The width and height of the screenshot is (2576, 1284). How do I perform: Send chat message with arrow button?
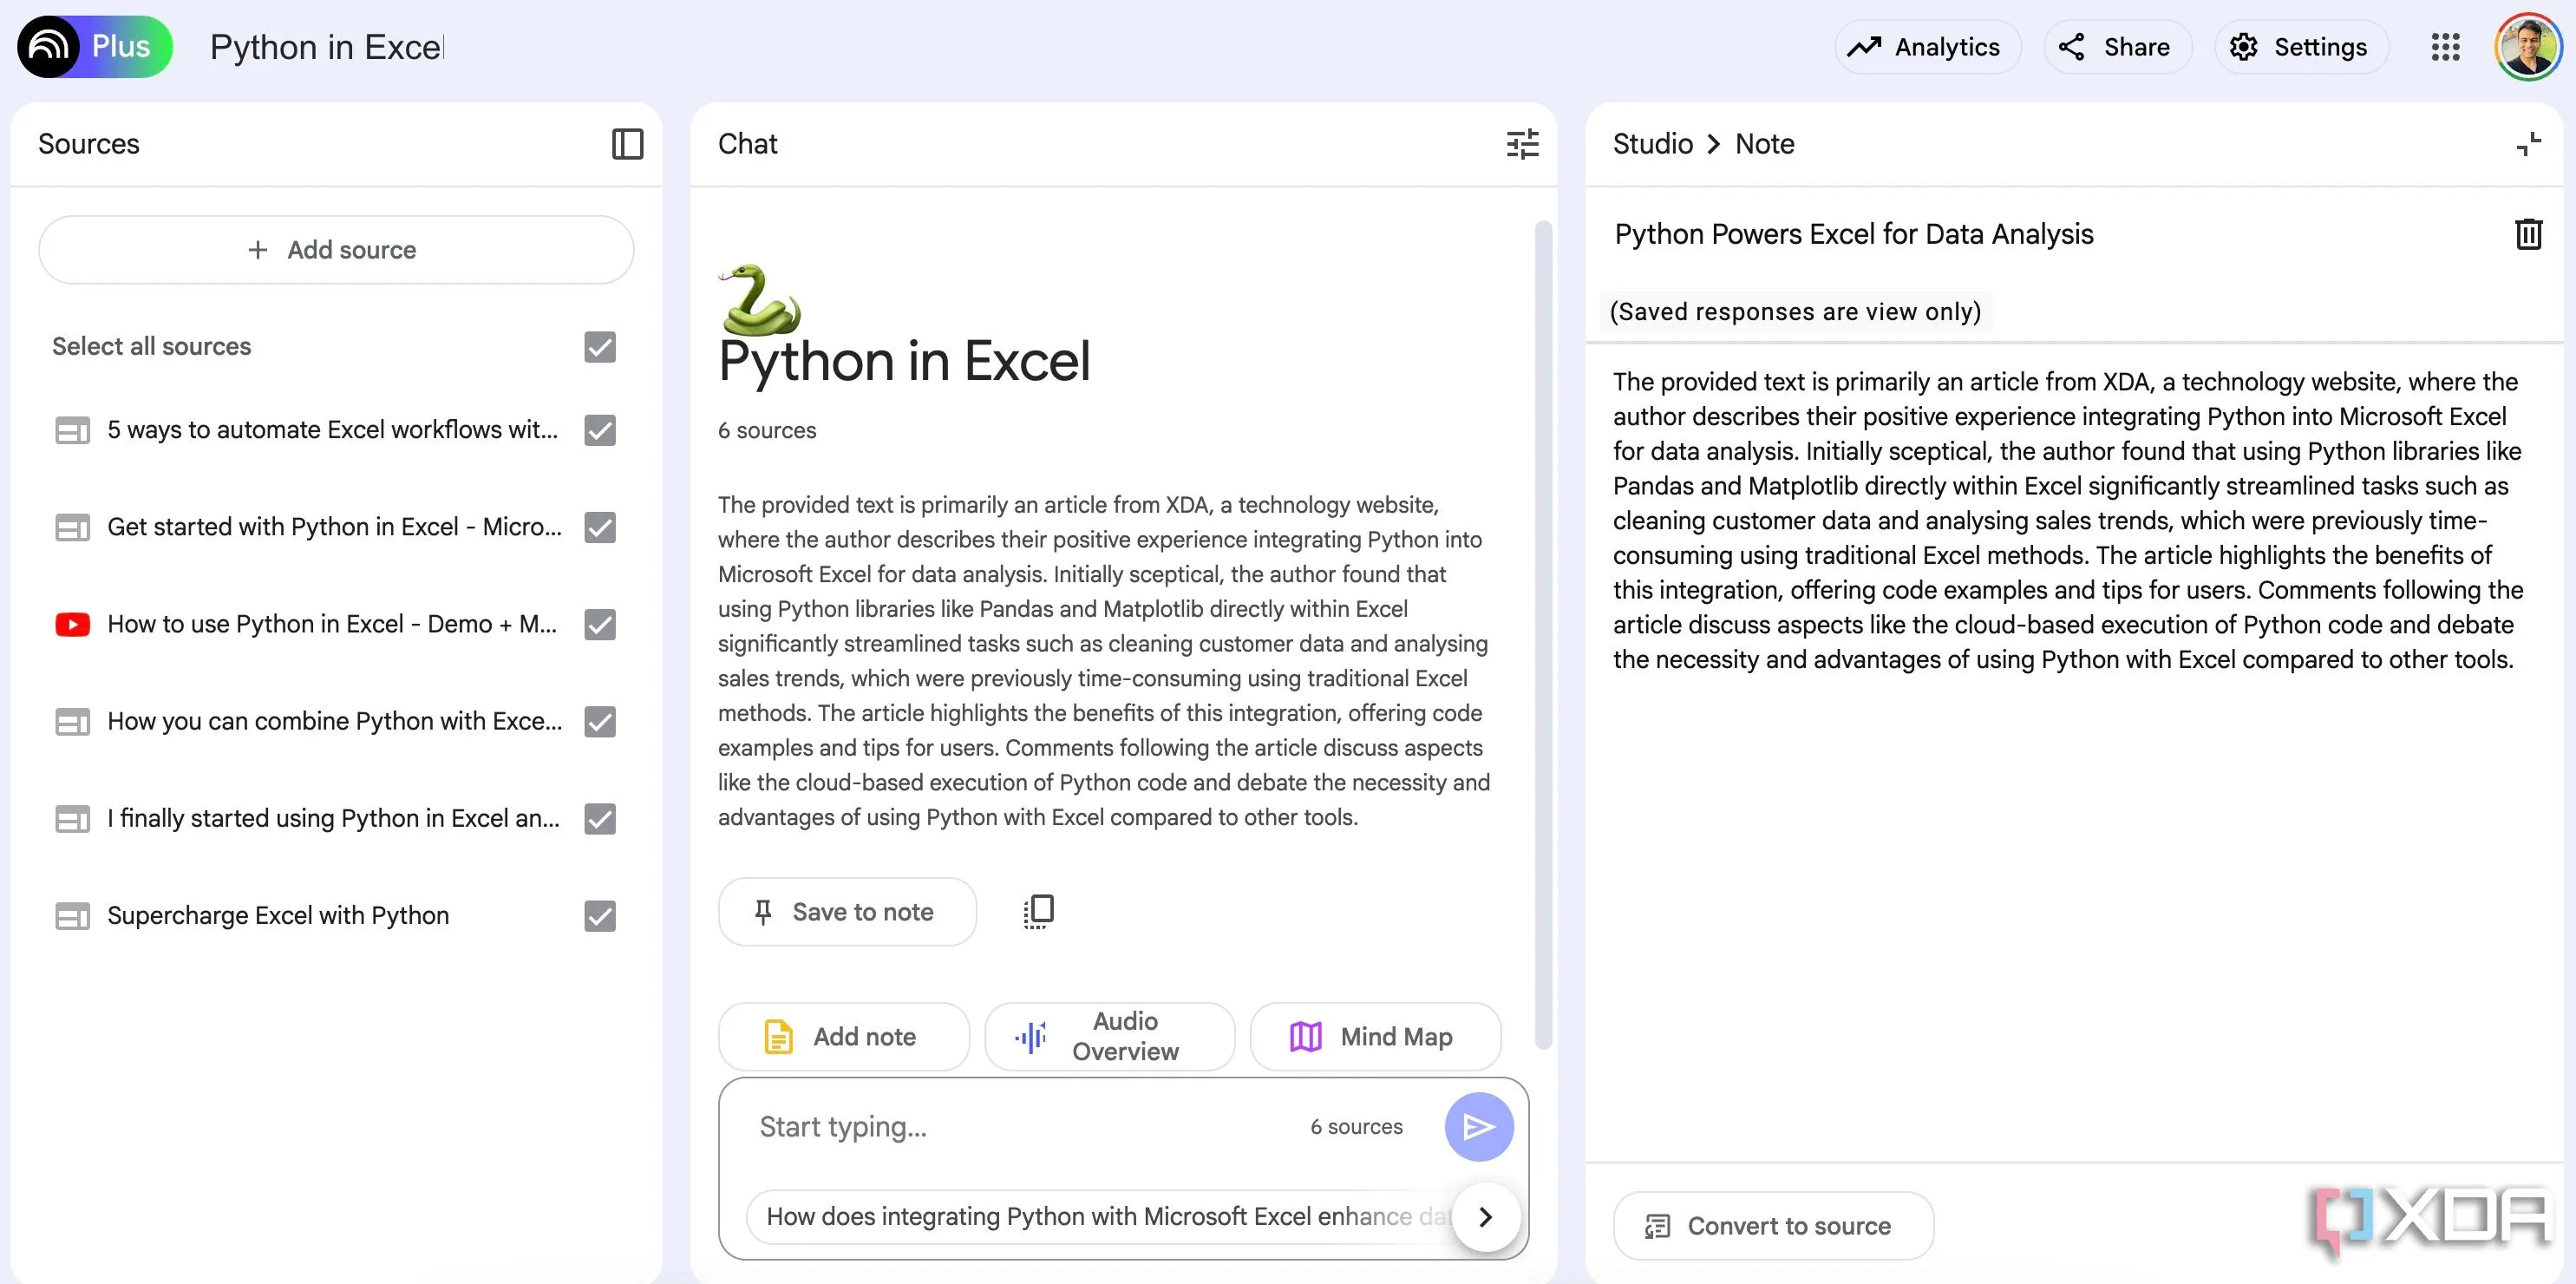[1479, 1127]
